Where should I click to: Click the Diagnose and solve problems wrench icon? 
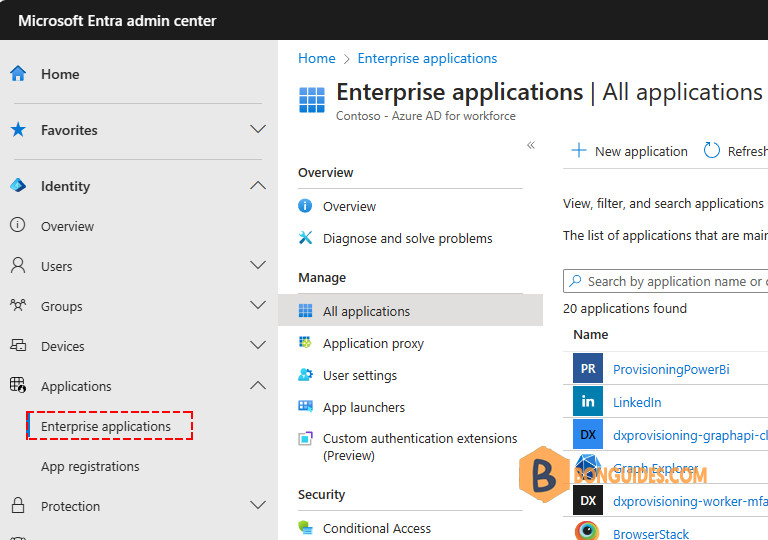tap(305, 238)
